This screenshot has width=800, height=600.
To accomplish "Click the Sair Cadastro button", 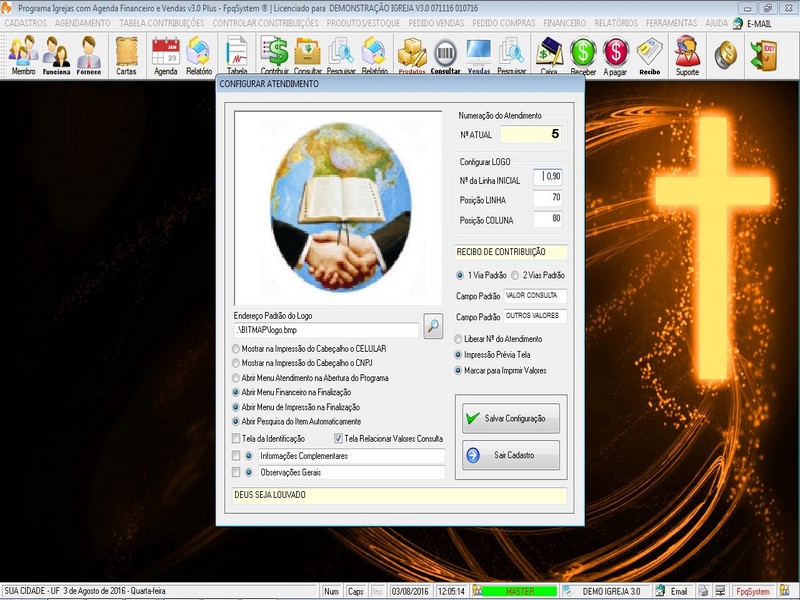I will 511,455.
